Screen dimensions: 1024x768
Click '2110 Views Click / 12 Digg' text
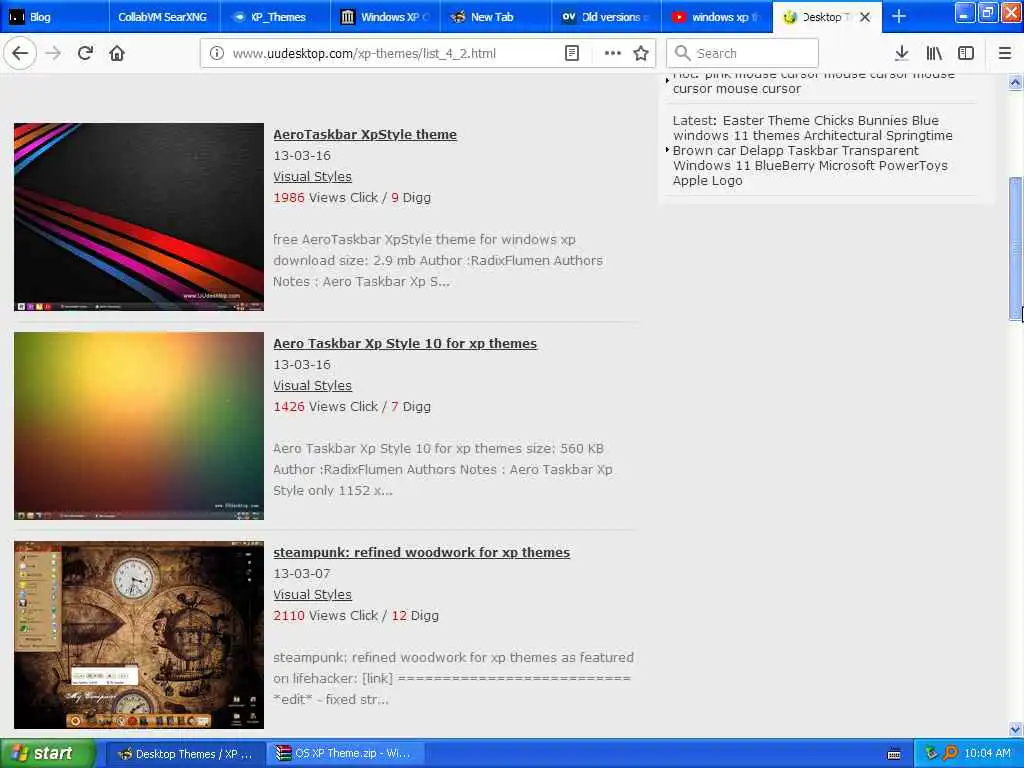[356, 615]
